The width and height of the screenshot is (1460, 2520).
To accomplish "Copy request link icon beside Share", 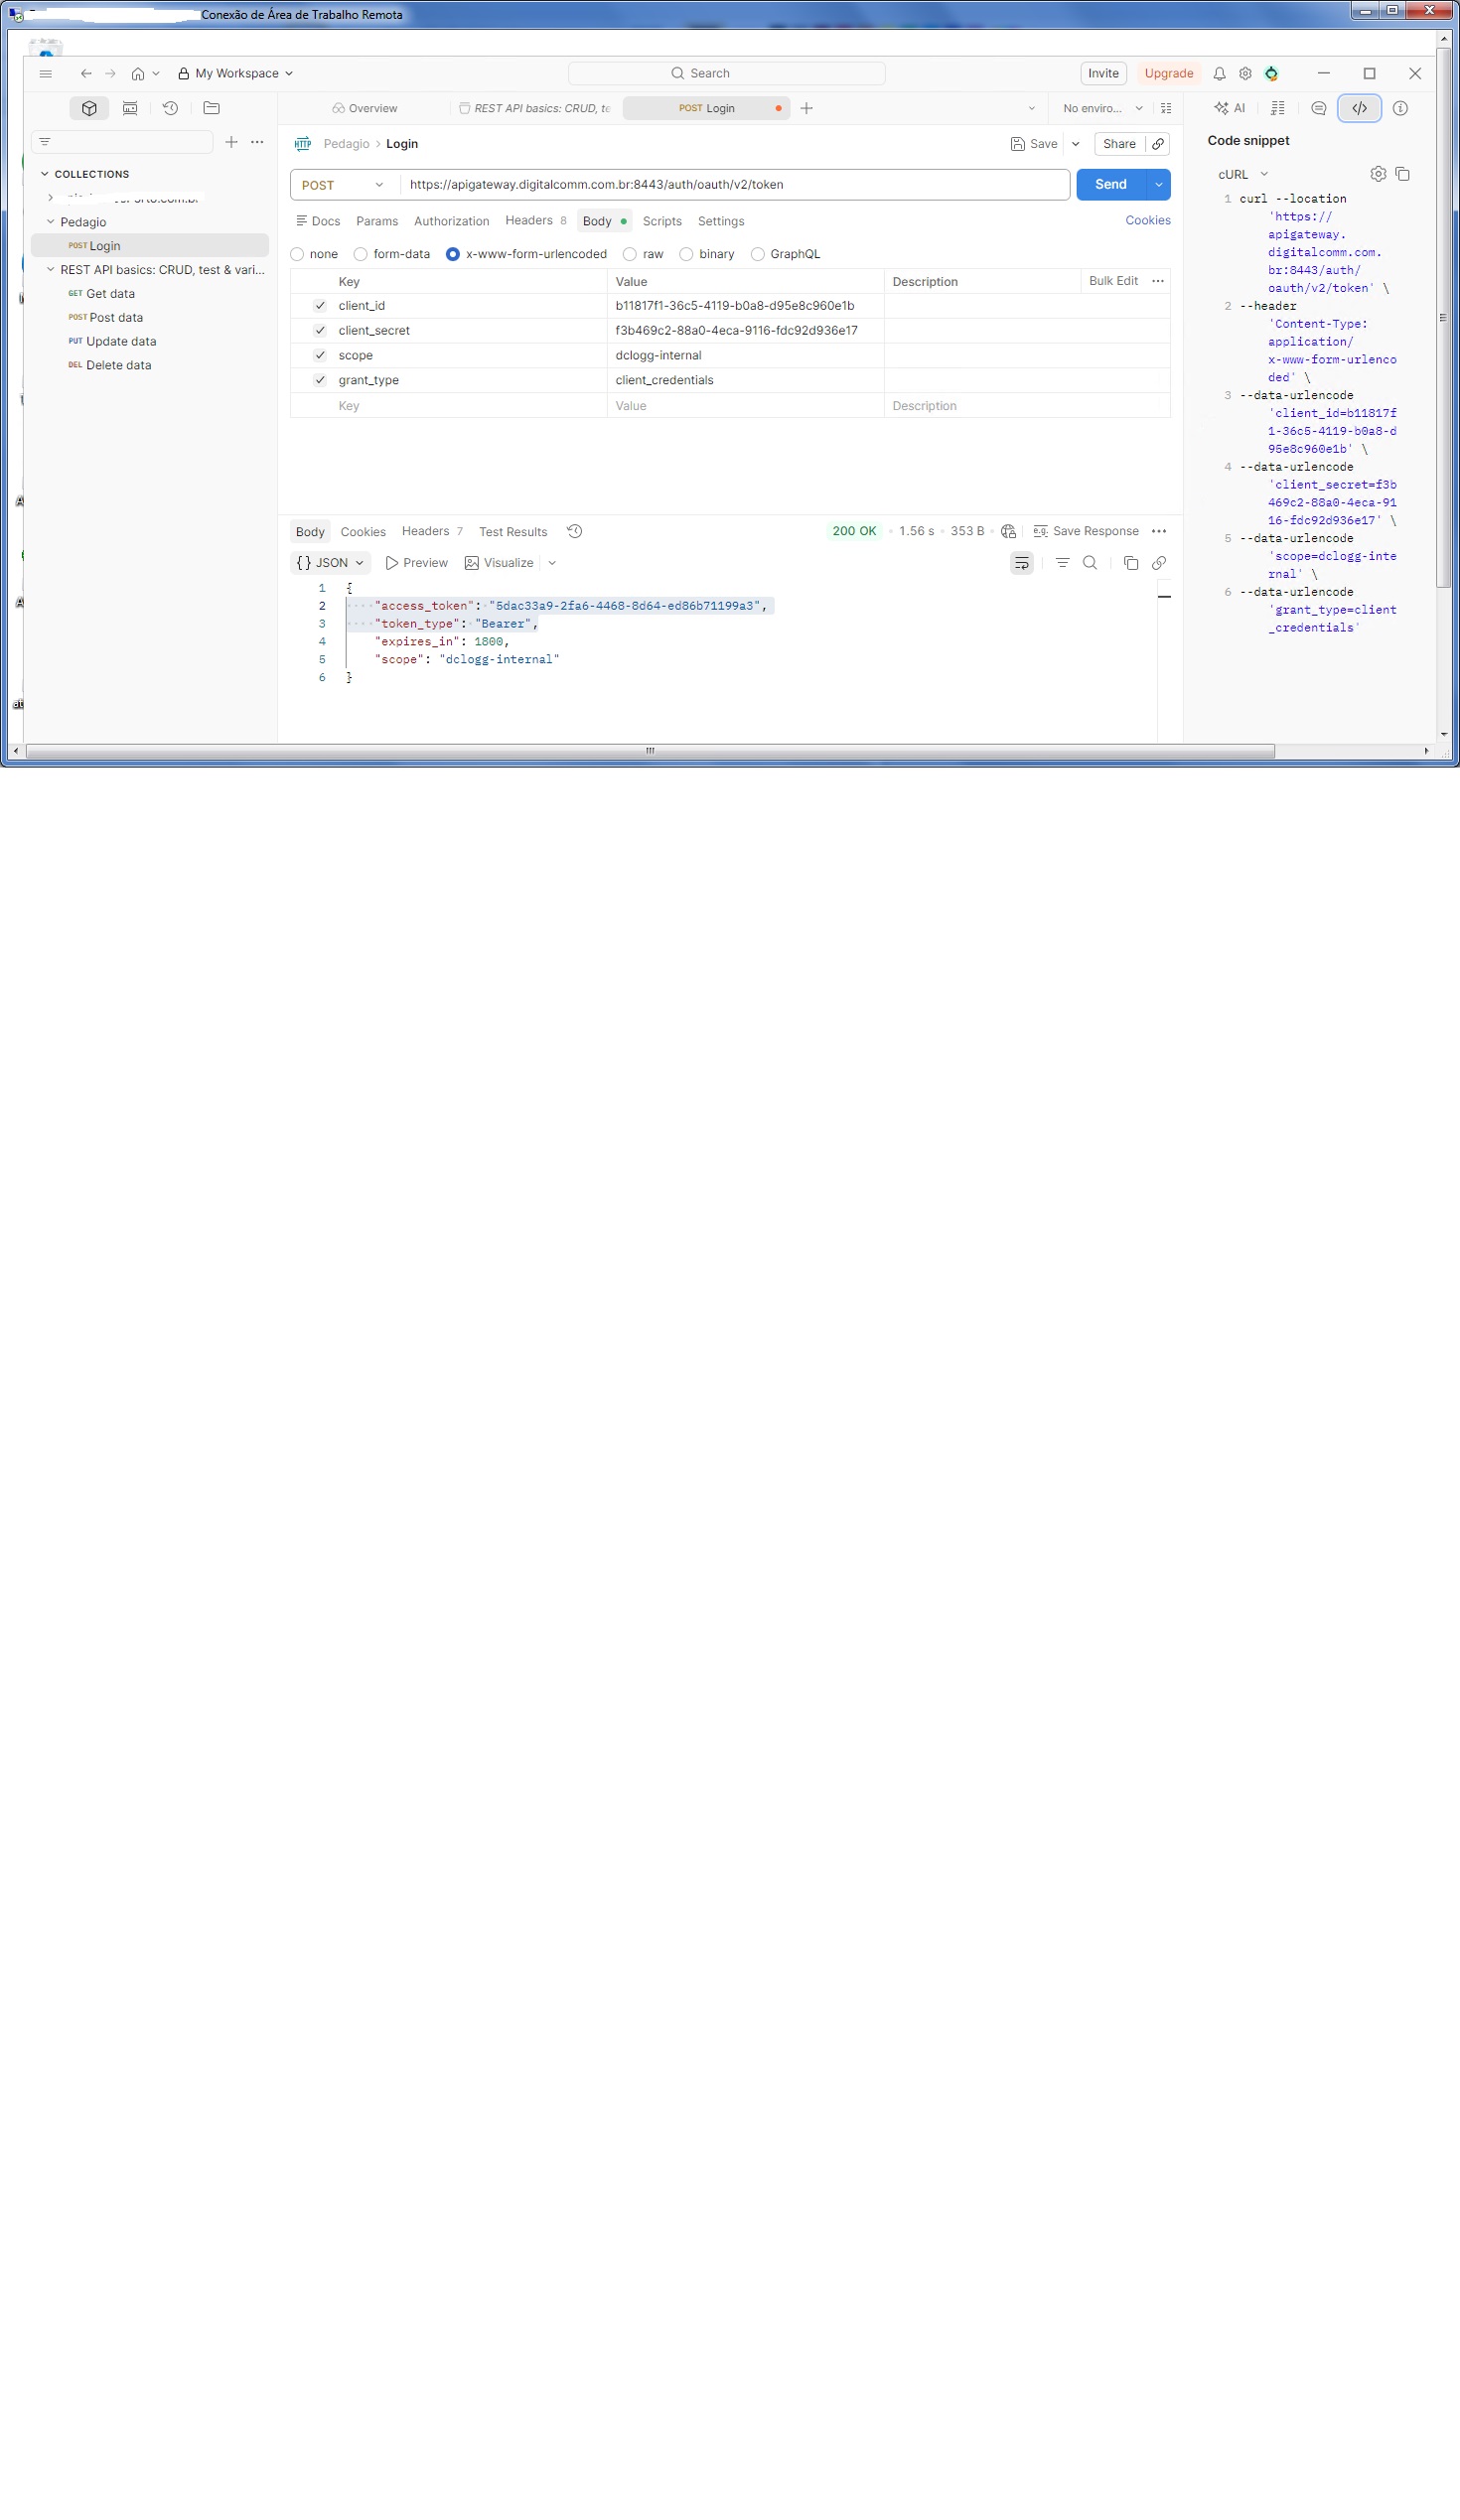I will [x=1158, y=144].
